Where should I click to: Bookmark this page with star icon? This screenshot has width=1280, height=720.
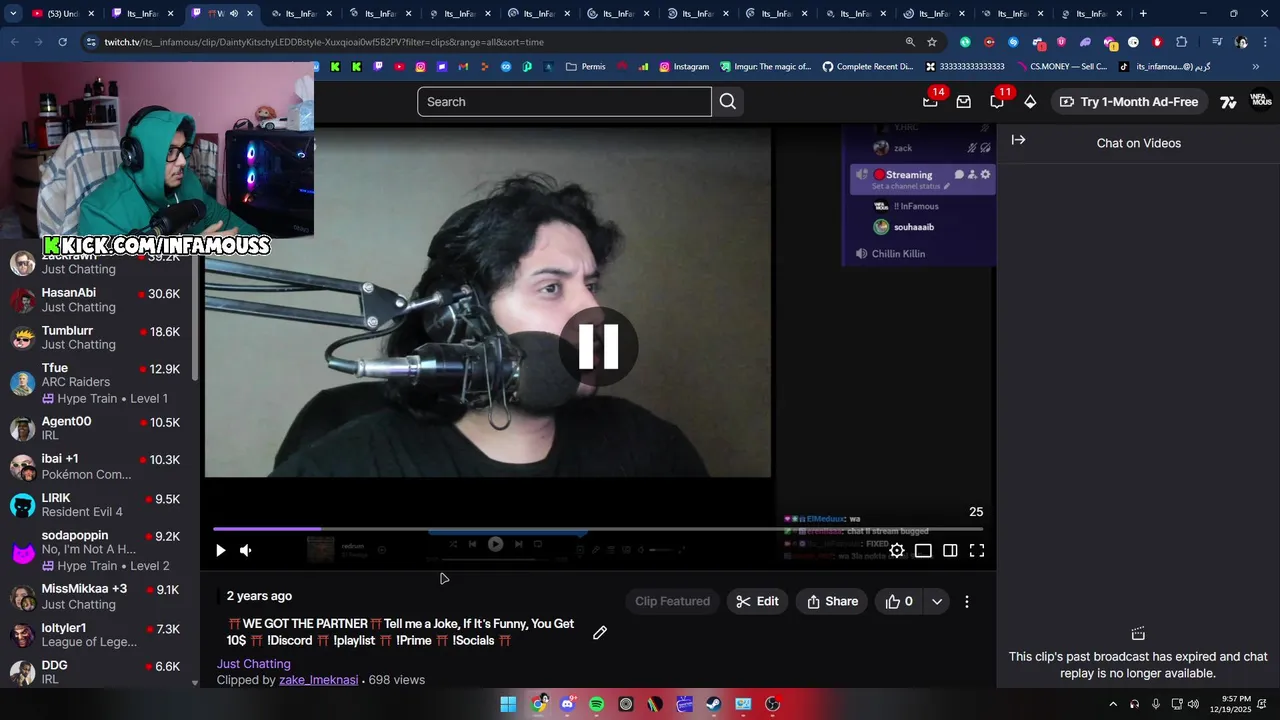coord(932,42)
